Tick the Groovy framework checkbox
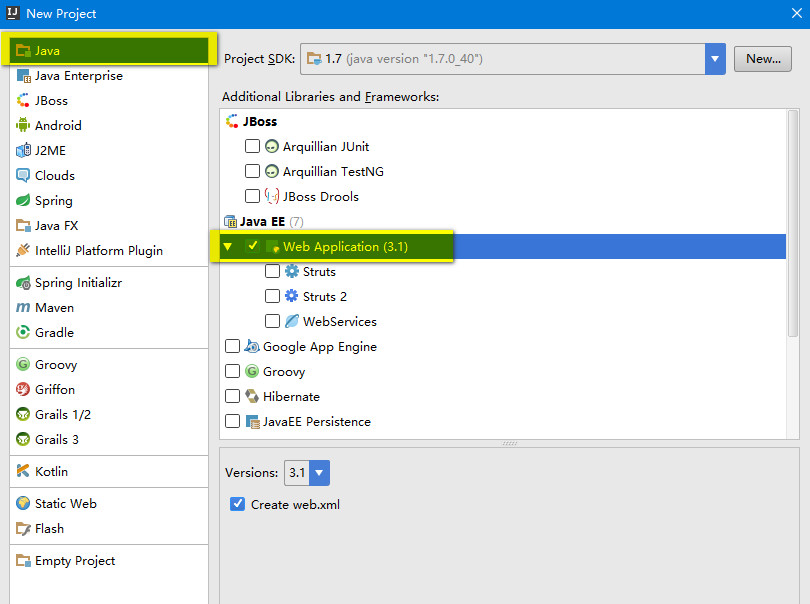This screenshot has height=604, width=810. click(232, 371)
